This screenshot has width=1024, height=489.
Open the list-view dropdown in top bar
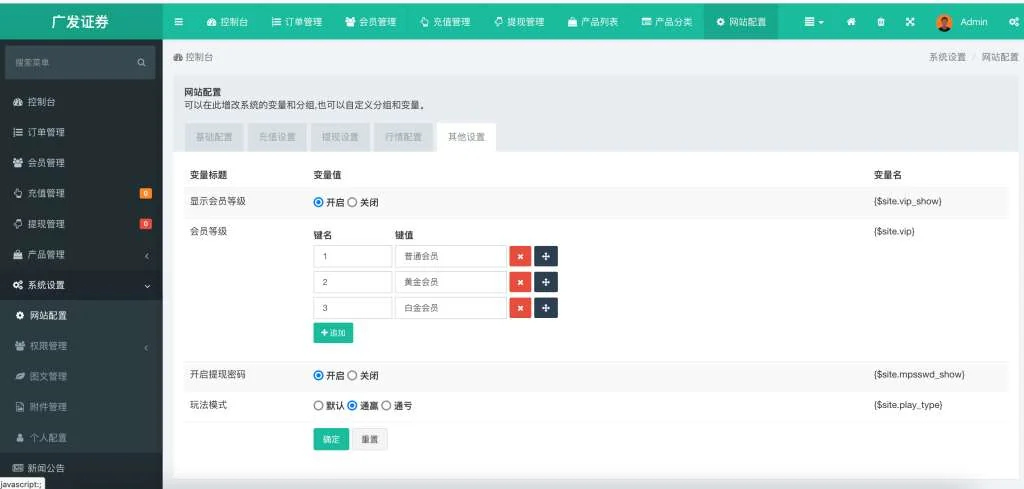coord(814,22)
